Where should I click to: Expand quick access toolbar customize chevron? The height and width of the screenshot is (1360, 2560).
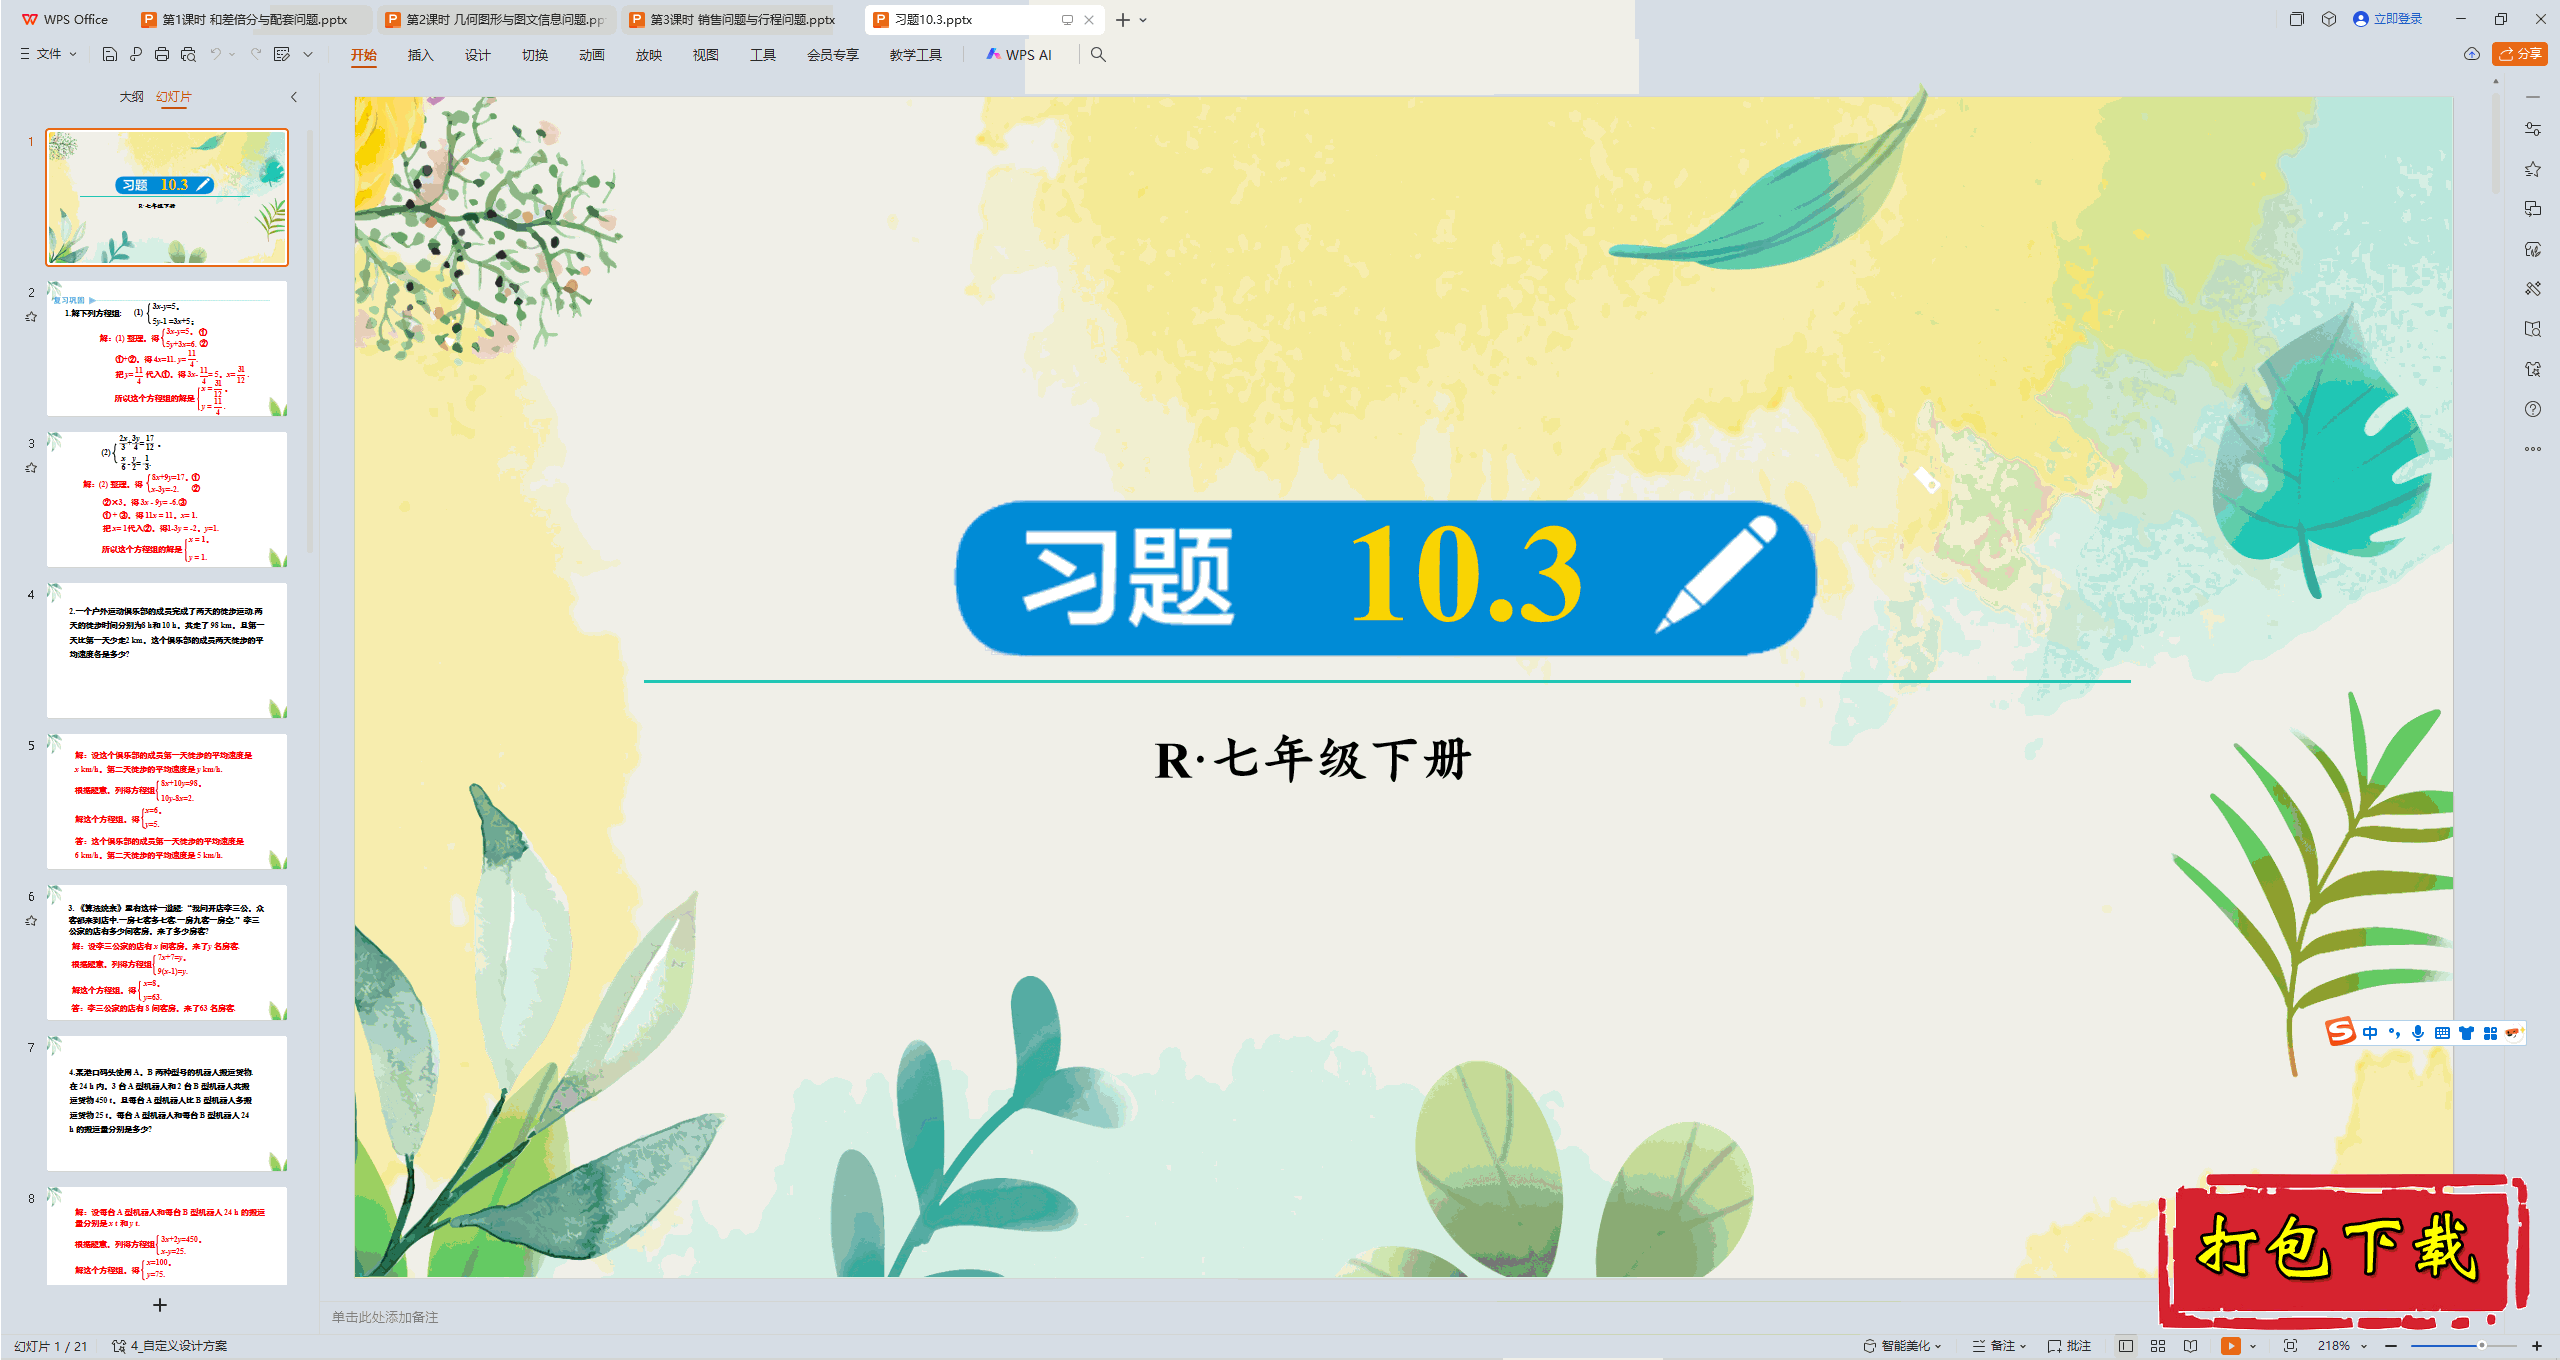(308, 54)
